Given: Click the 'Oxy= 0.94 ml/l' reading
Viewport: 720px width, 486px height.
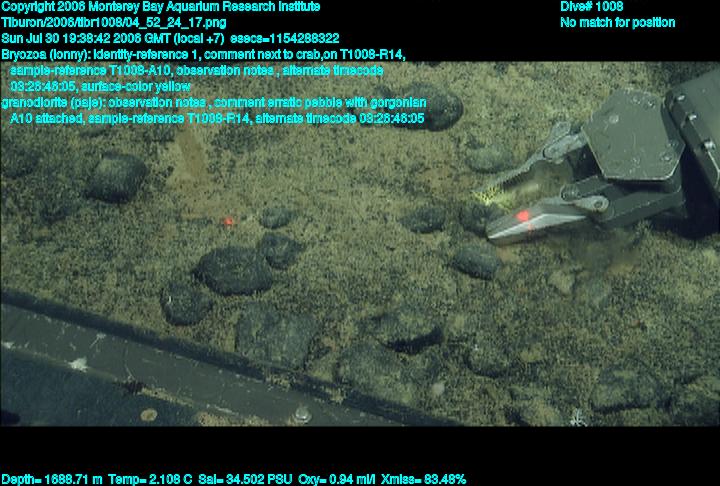Looking at the screenshot, I should coord(337,480).
